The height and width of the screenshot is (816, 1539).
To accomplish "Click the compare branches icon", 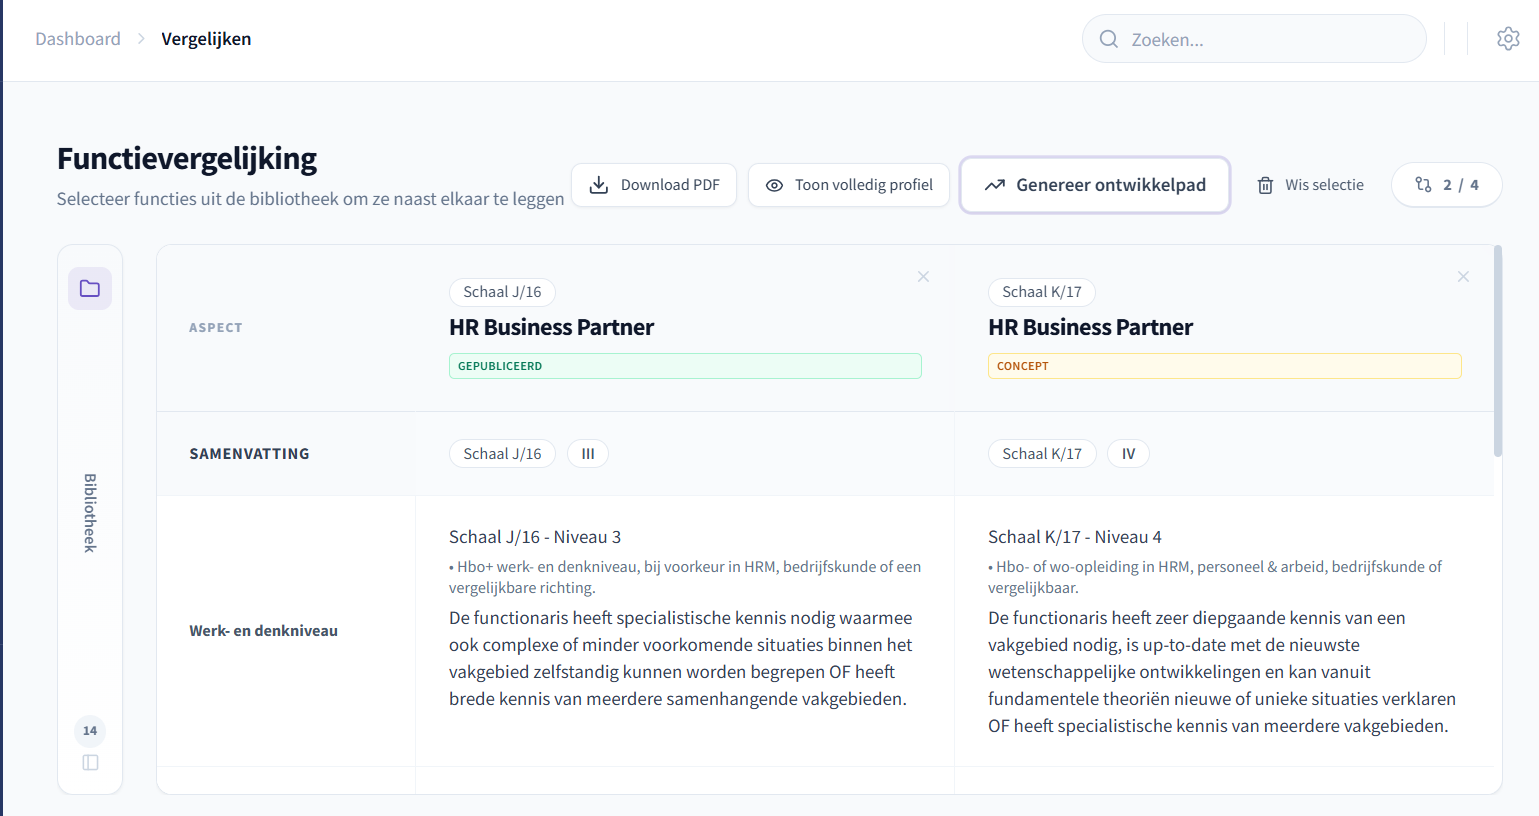I will click(1423, 185).
